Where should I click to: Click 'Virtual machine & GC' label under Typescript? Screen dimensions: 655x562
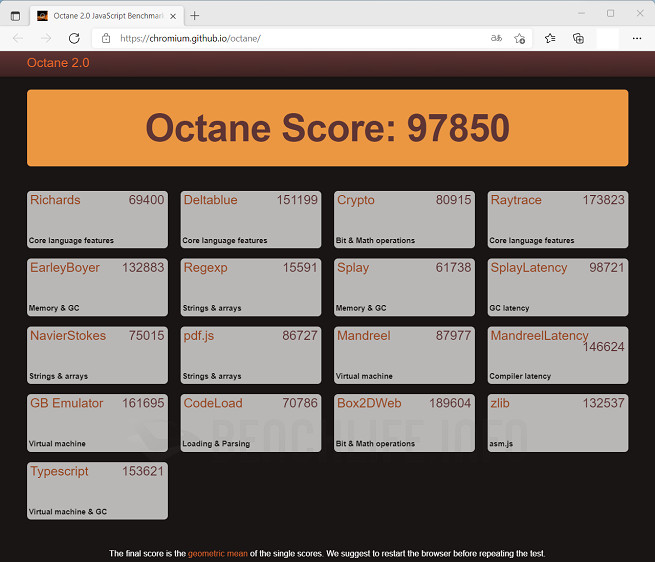(x=68, y=512)
